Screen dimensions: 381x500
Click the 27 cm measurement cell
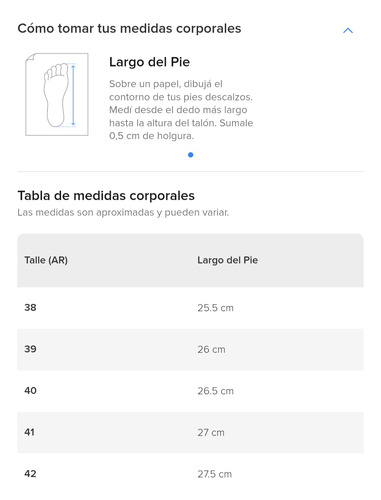tap(211, 432)
